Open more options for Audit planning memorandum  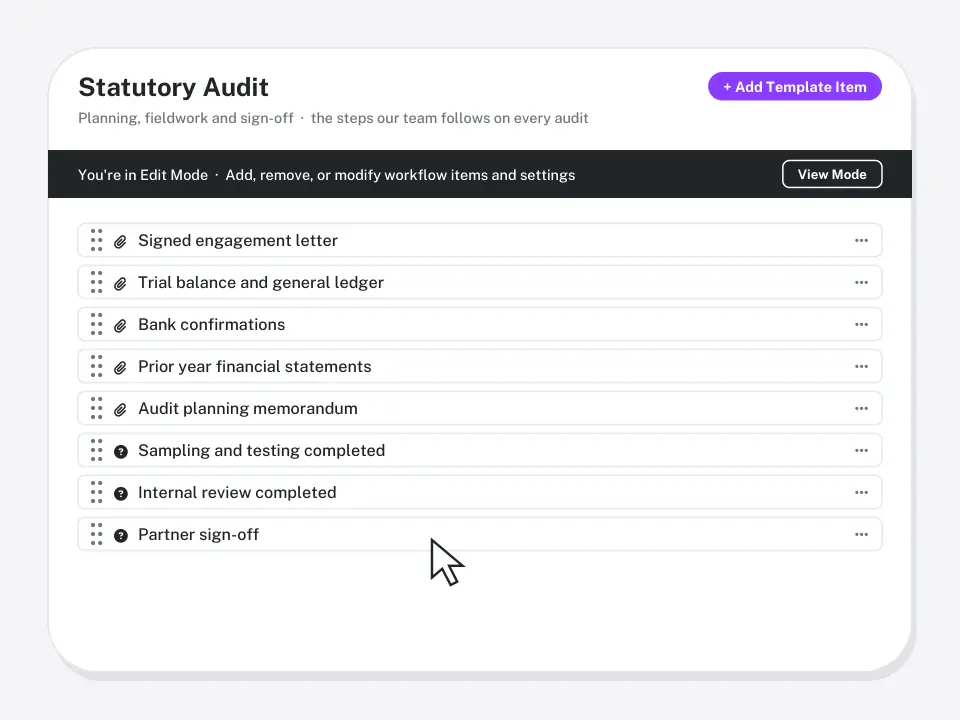click(861, 408)
